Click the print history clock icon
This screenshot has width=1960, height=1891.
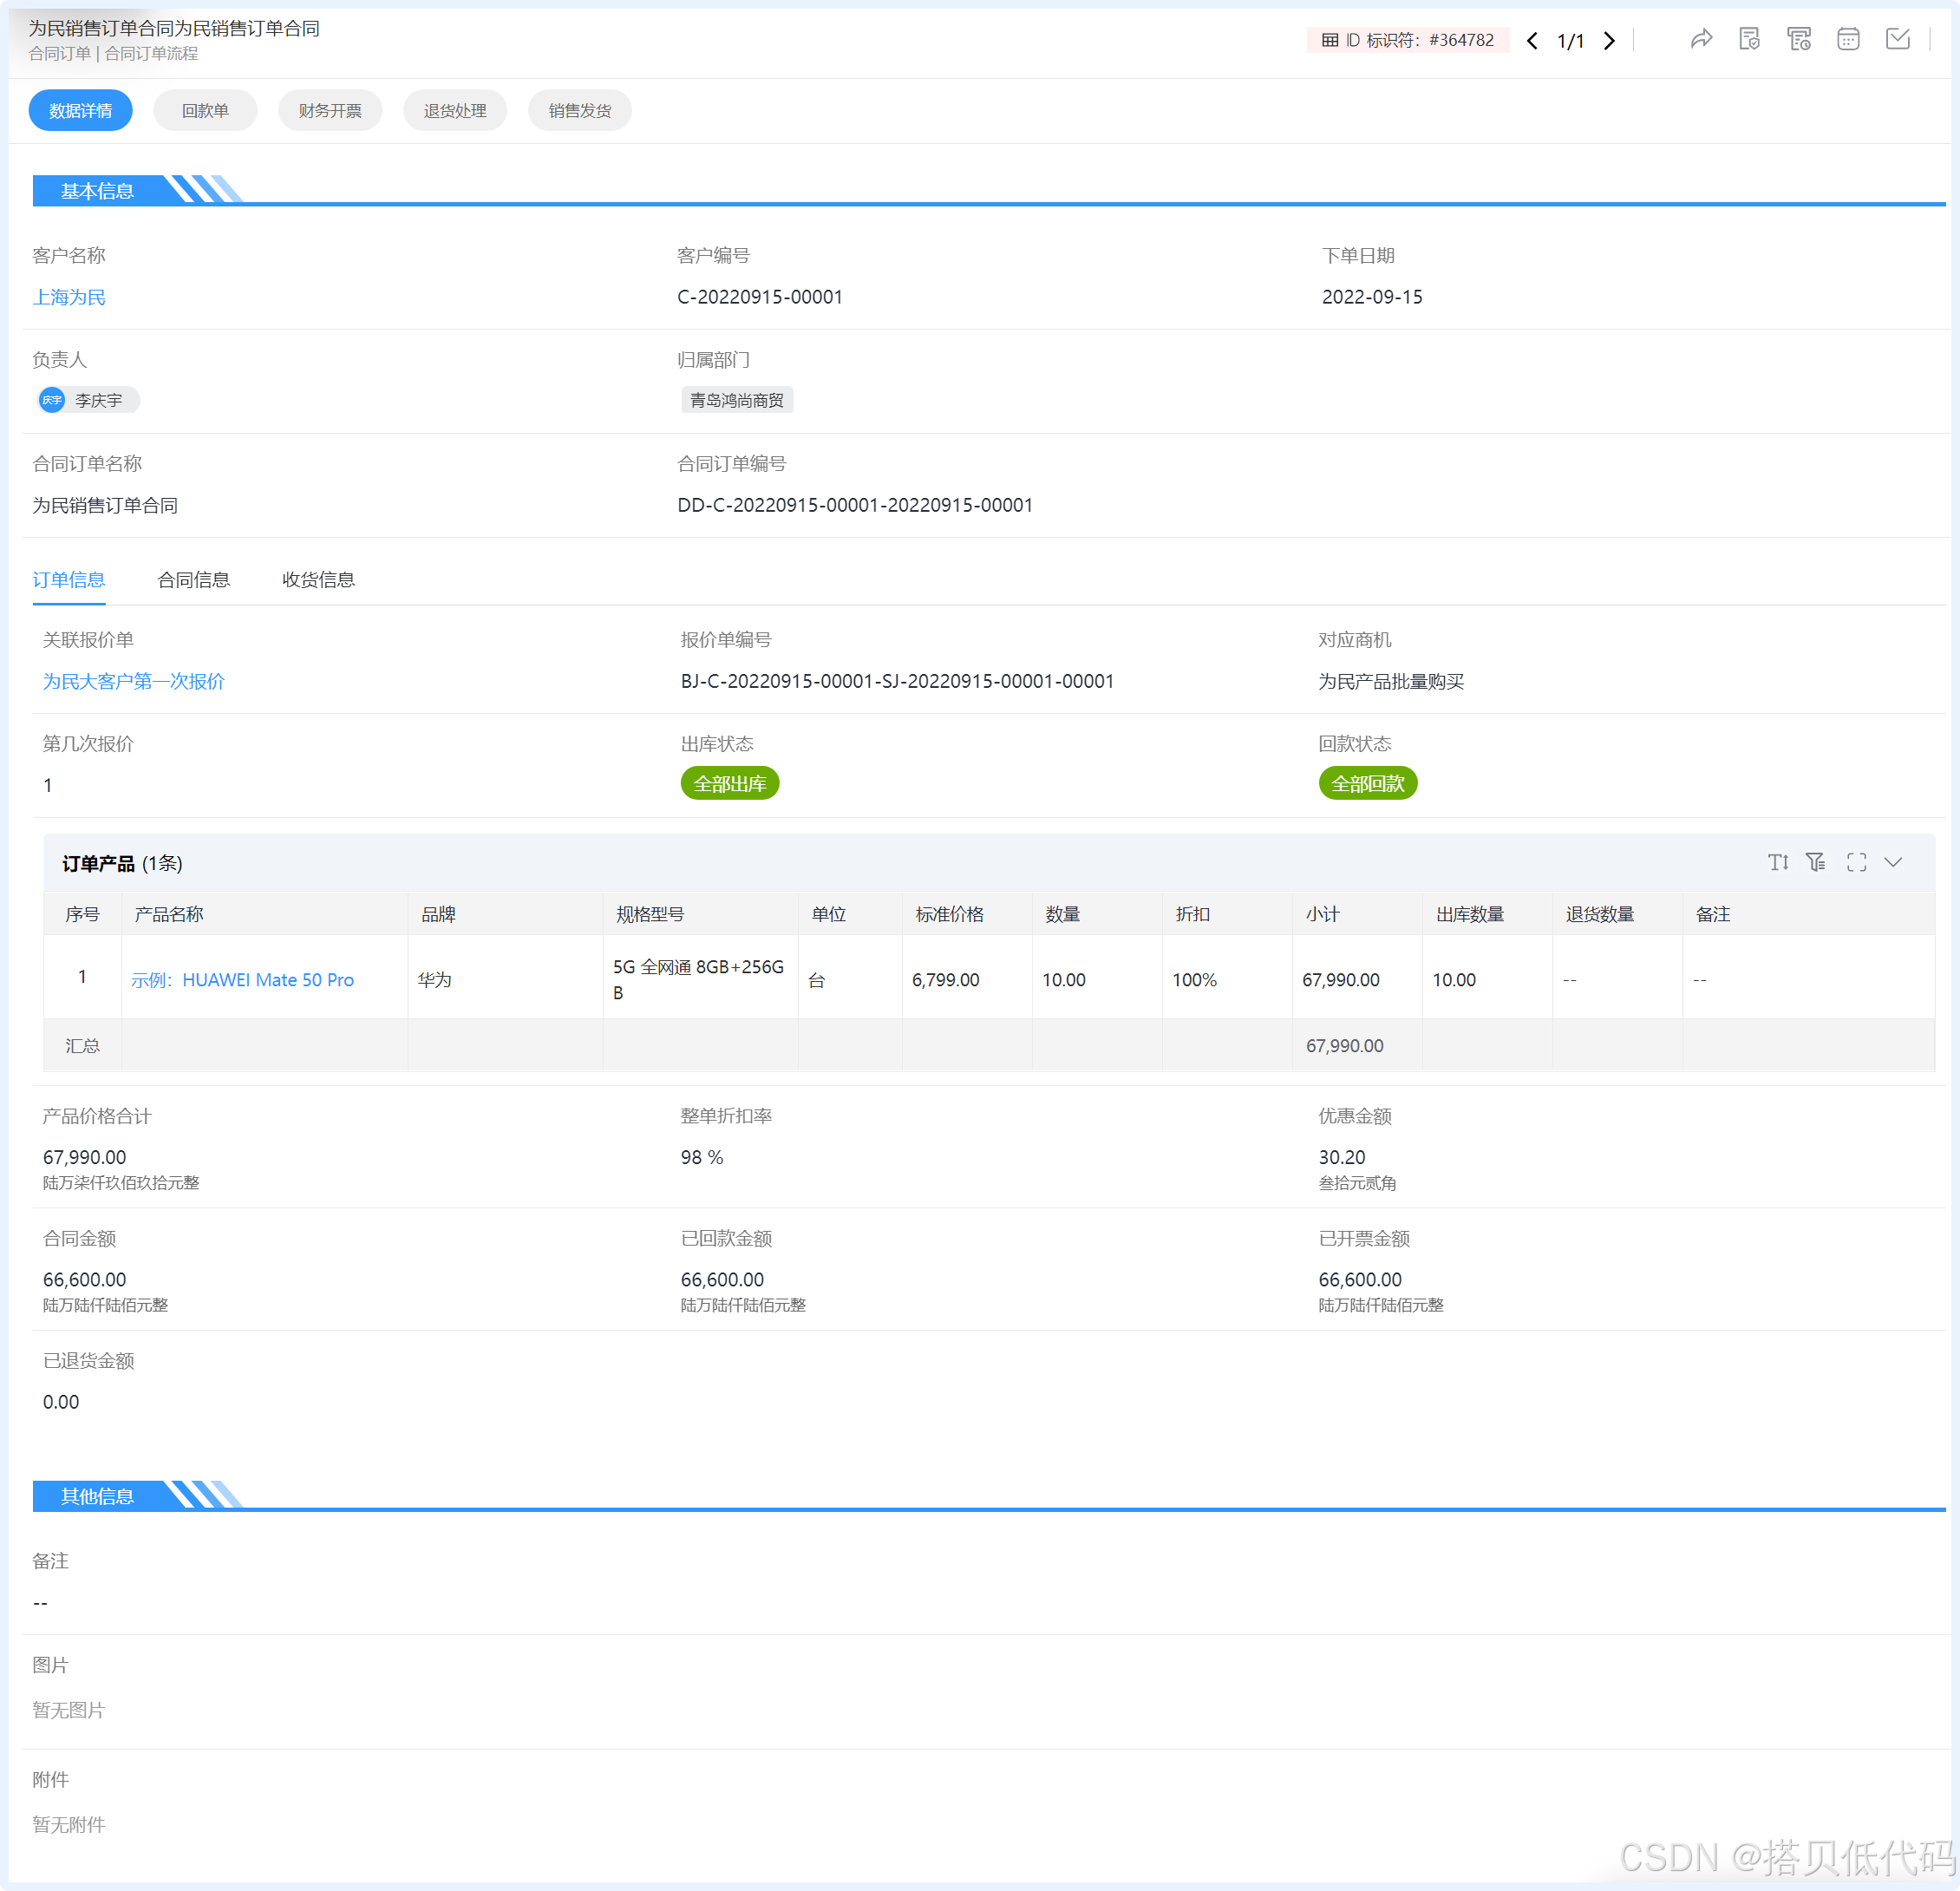pyautogui.click(x=1798, y=39)
